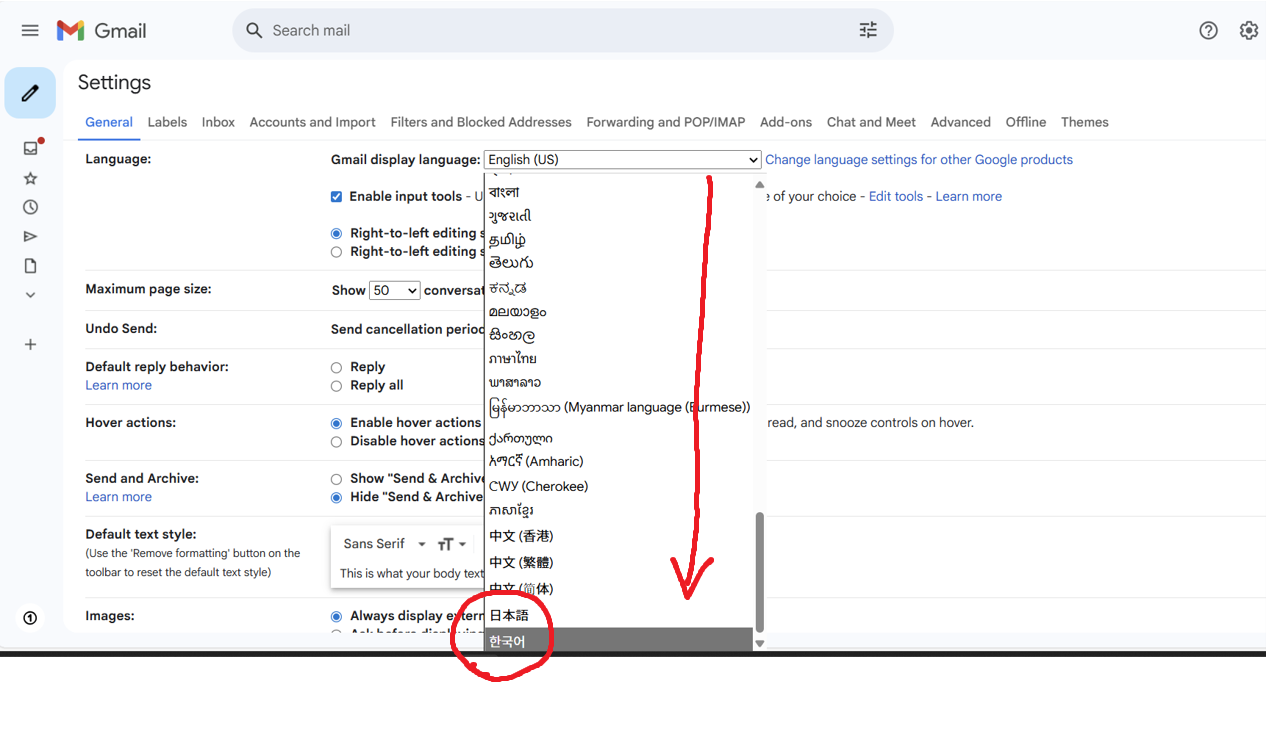Screen dimensions: 1266x729
Task: Switch to Offline tab
Action: [1026, 122]
